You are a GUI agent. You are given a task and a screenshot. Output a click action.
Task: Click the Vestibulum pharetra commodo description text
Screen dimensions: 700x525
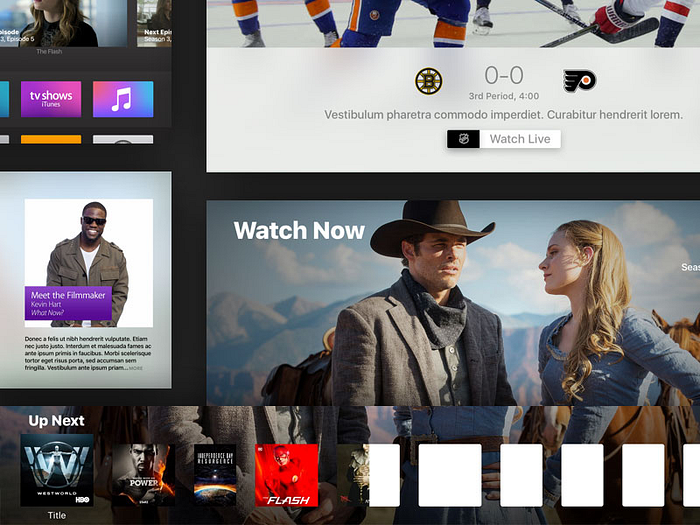point(503,115)
